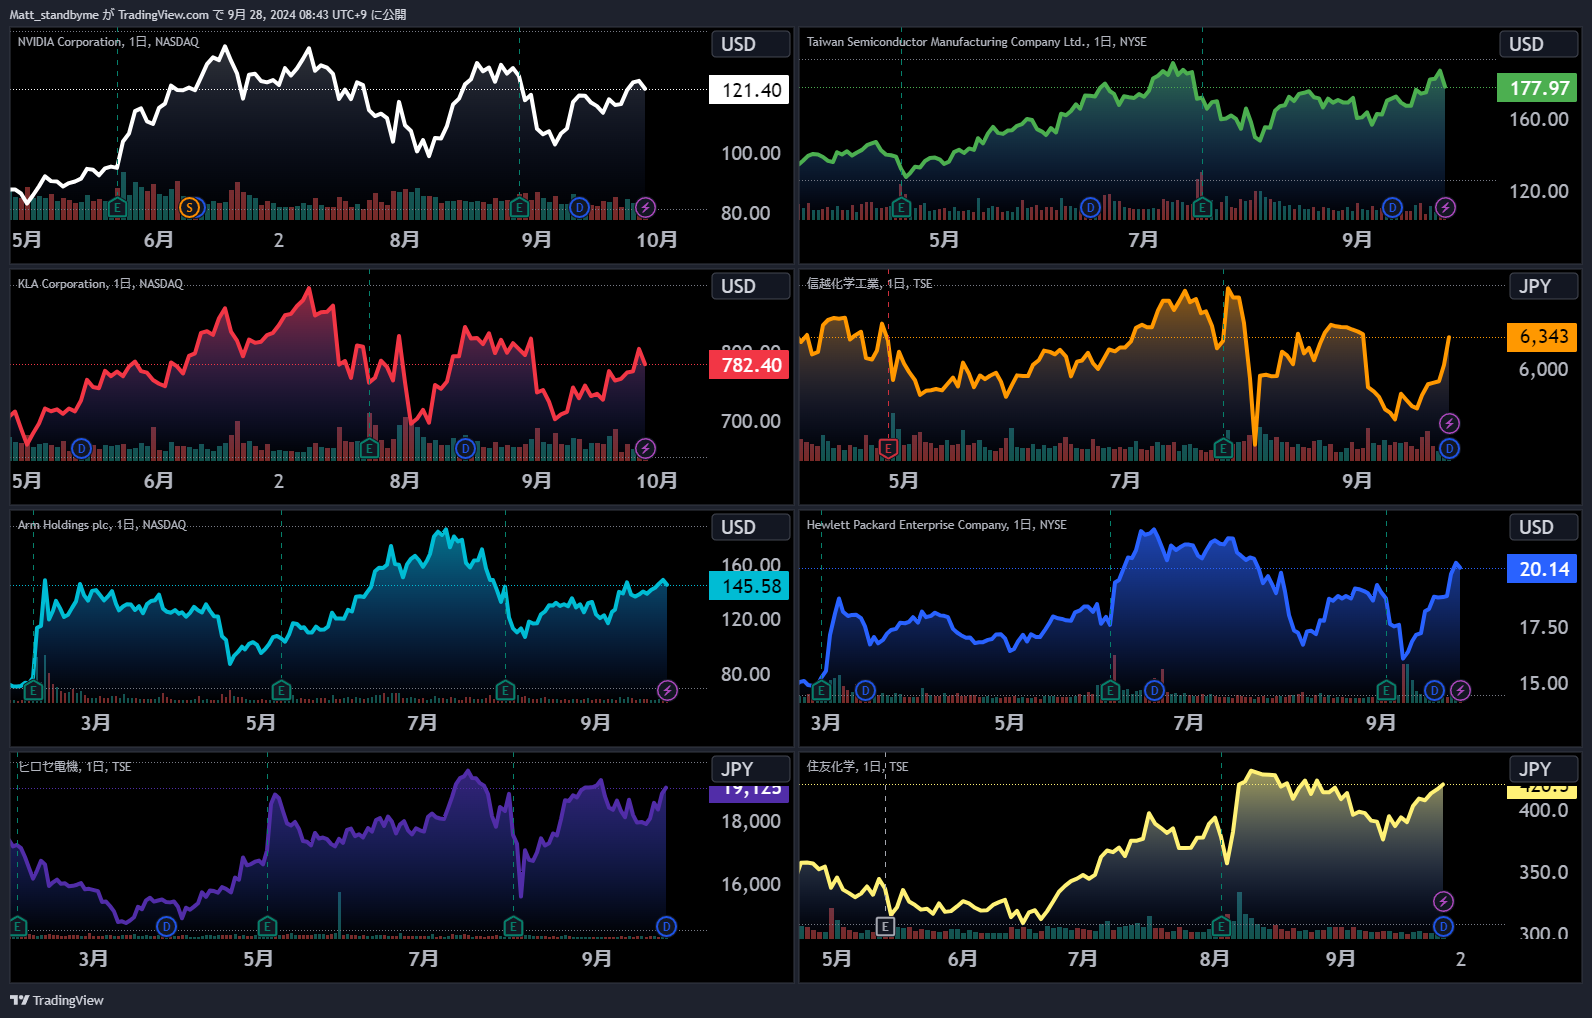Click the lightning marker on Taiwan Semiconductor chart
This screenshot has width=1592, height=1018.
1445,208
